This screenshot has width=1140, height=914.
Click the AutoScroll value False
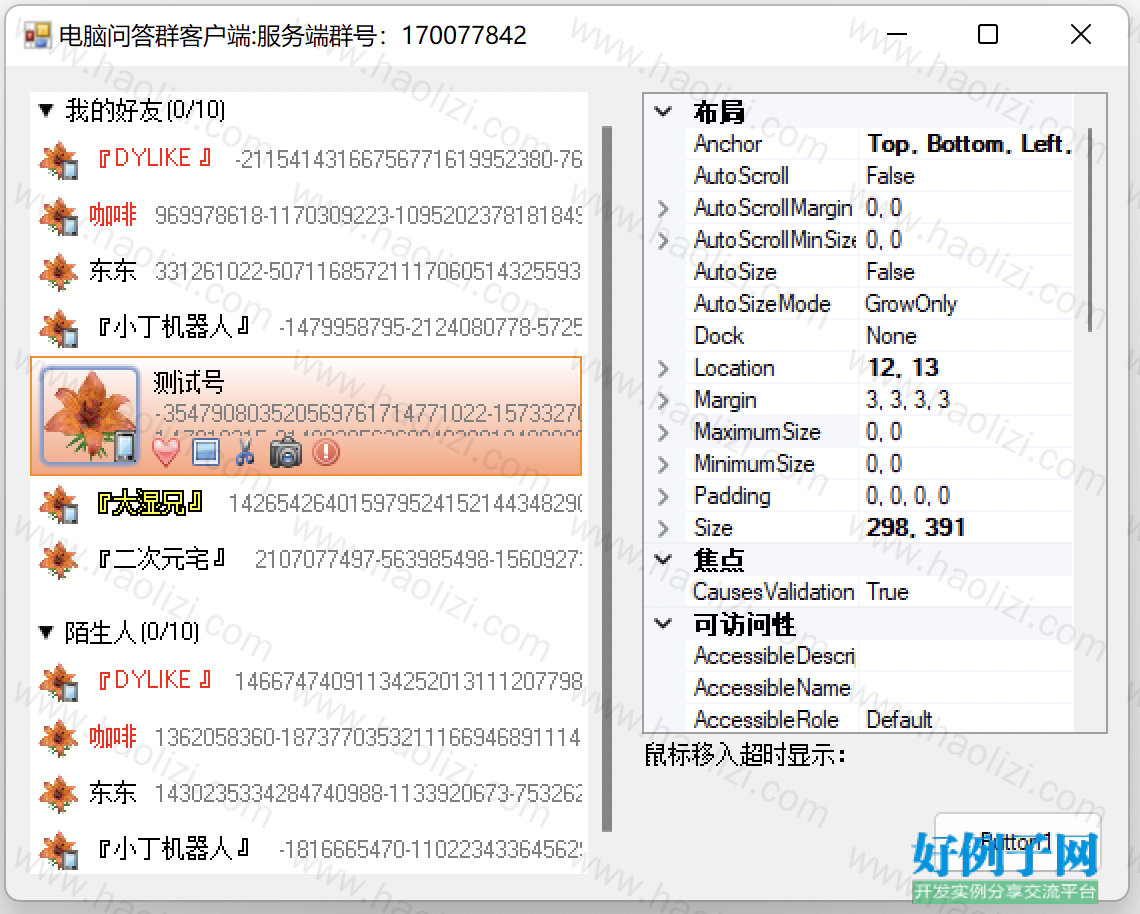891,176
